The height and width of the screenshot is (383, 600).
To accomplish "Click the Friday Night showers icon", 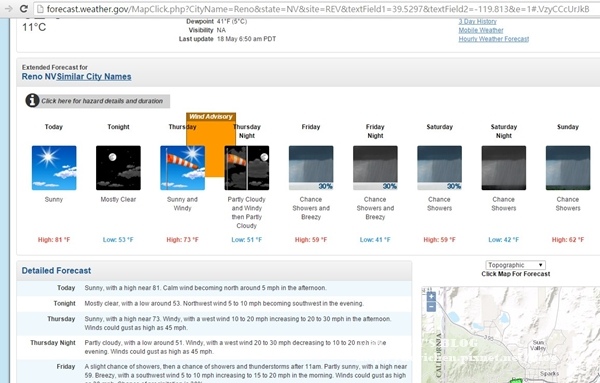I will click(375, 168).
